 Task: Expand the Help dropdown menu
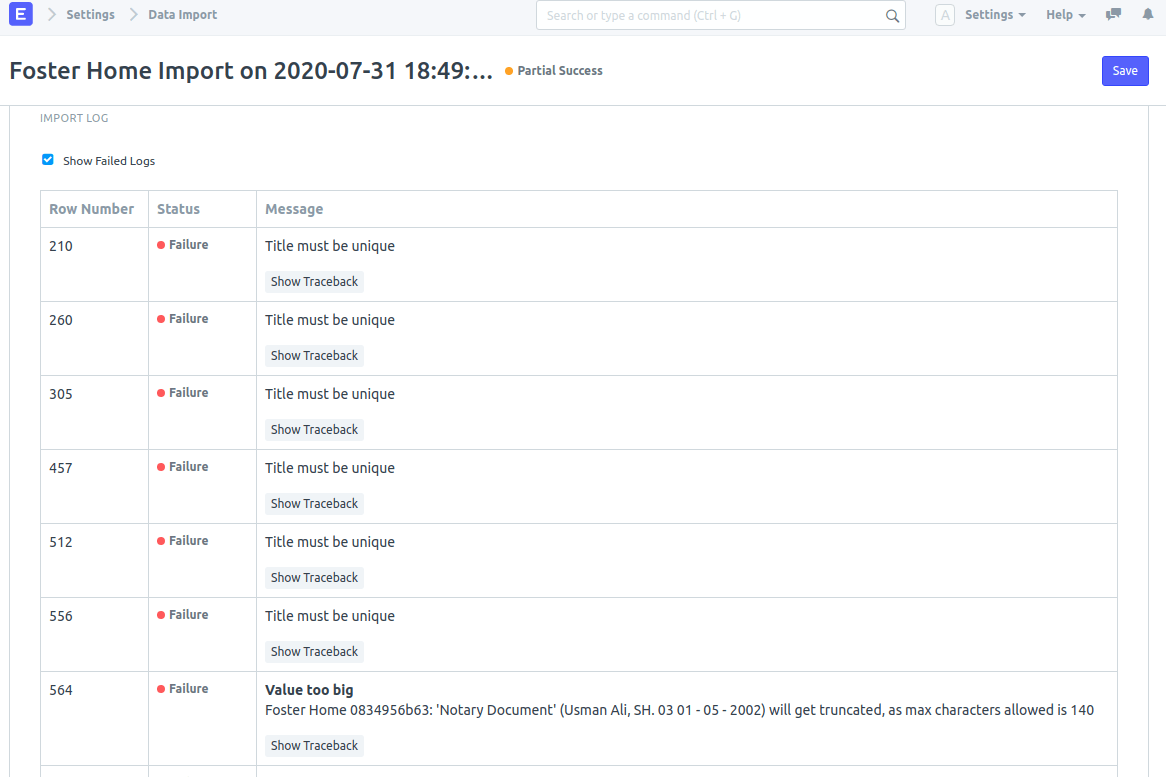coord(1066,15)
